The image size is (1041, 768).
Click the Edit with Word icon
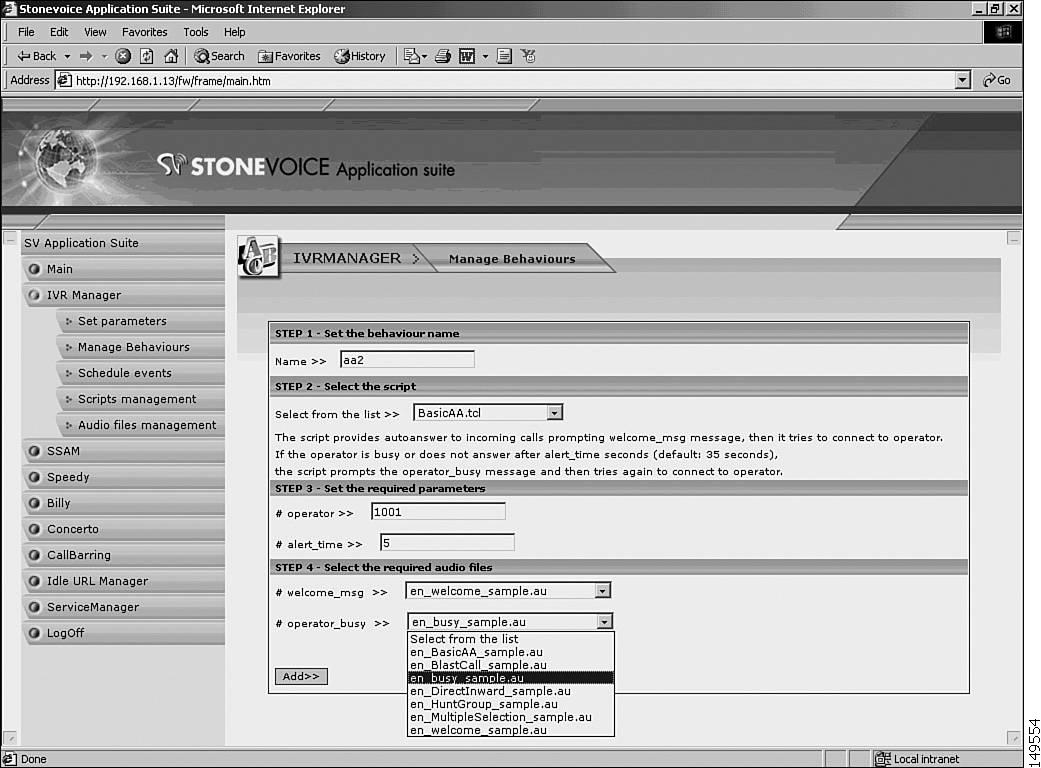[467, 56]
